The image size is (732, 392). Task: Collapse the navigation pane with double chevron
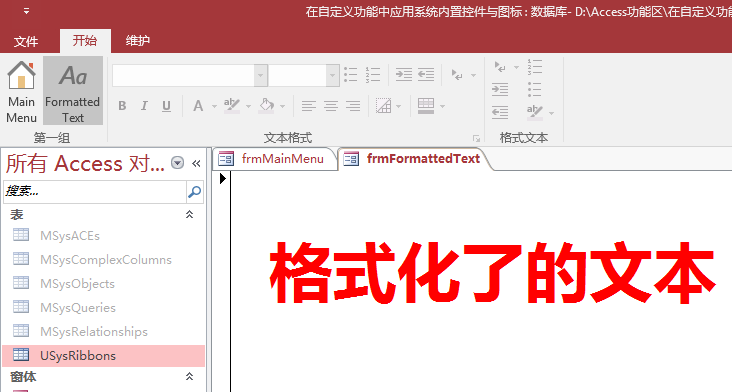click(x=196, y=163)
